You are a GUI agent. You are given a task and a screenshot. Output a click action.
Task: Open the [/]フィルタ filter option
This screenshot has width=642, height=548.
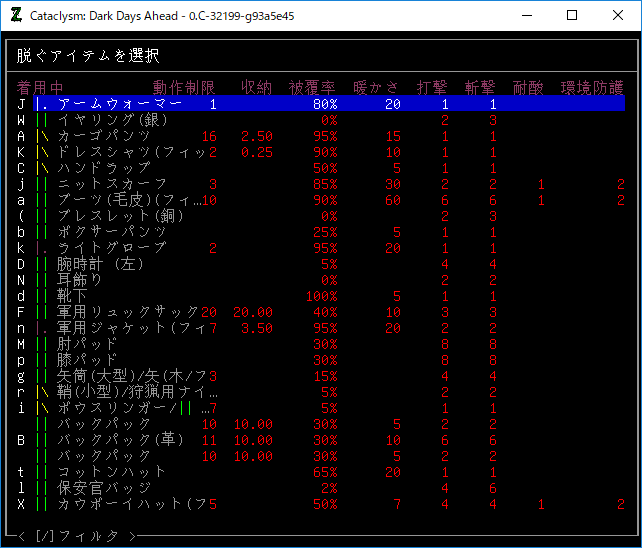pos(75,536)
